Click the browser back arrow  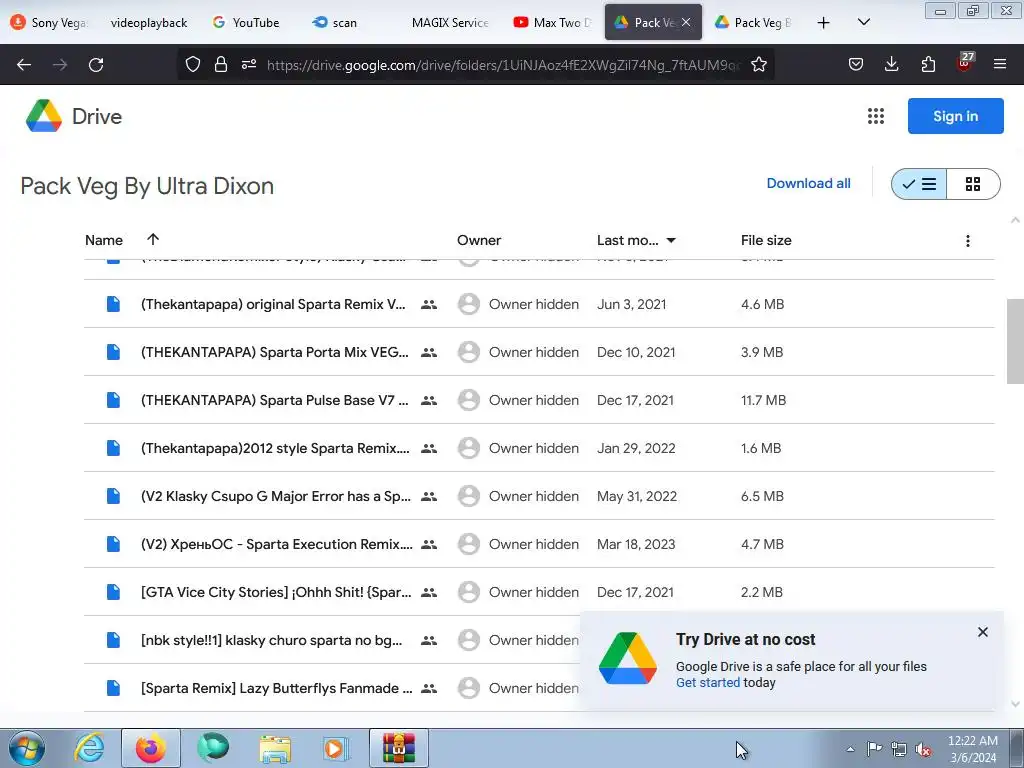tap(24, 65)
